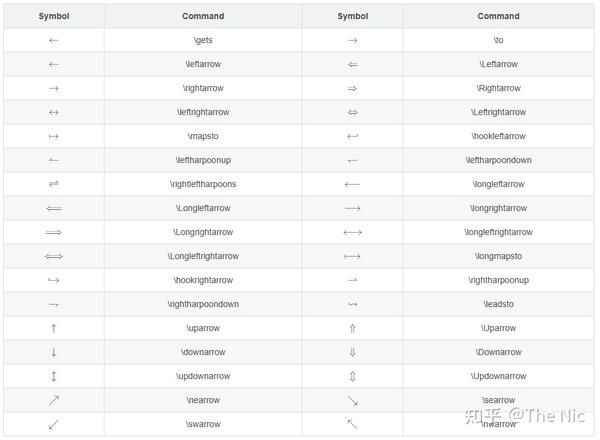Select the \uparrow command text
This screenshot has height=440, width=600.
203,328
